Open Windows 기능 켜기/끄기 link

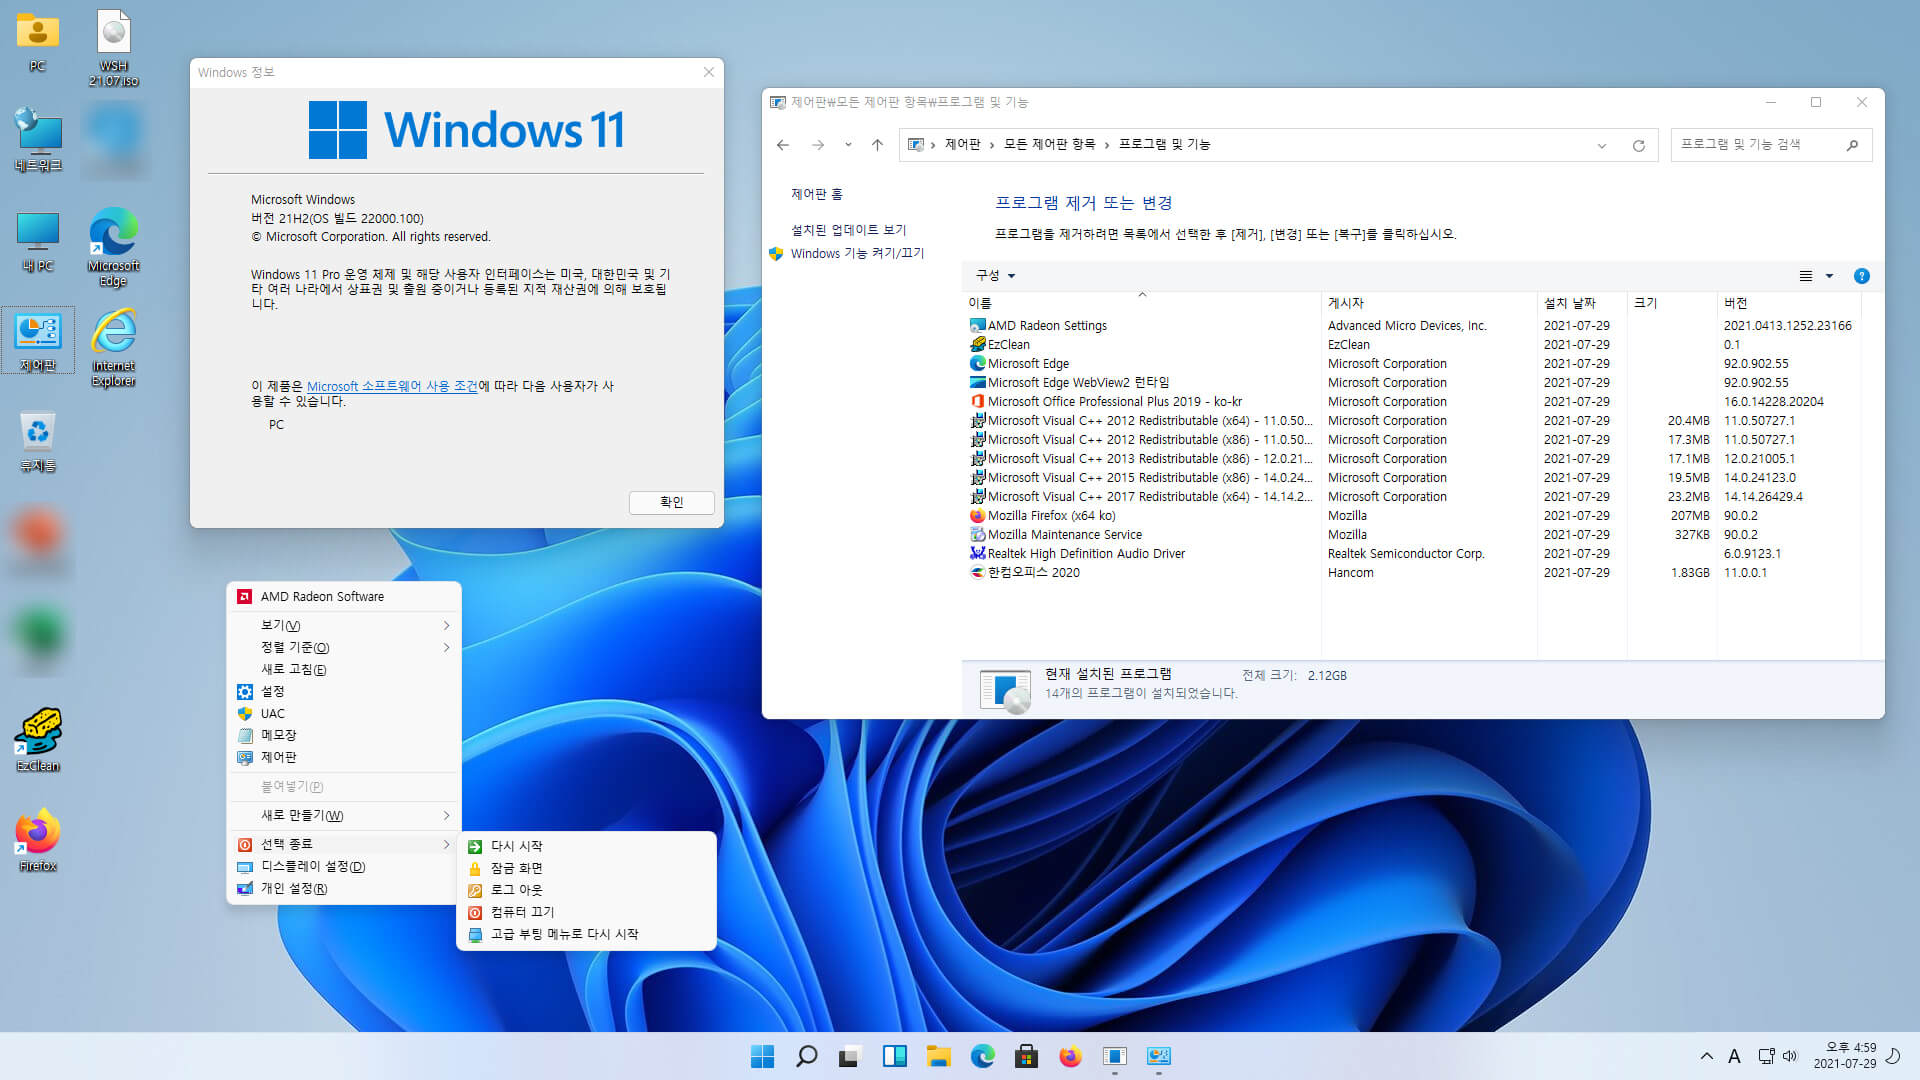click(x=857, y=254)
